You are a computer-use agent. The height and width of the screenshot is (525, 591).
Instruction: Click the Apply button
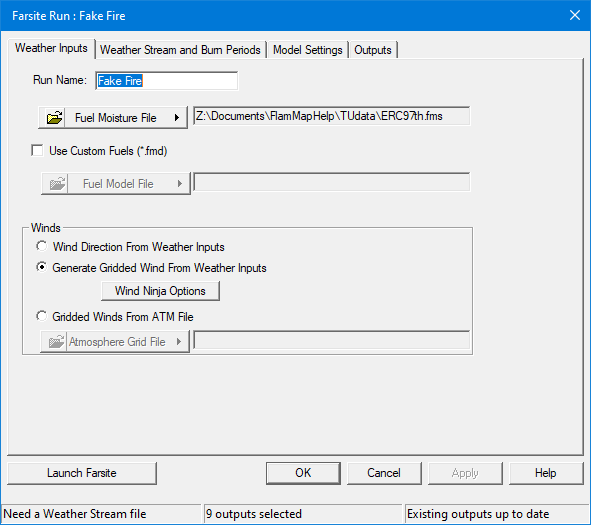(x=465, y=473)
